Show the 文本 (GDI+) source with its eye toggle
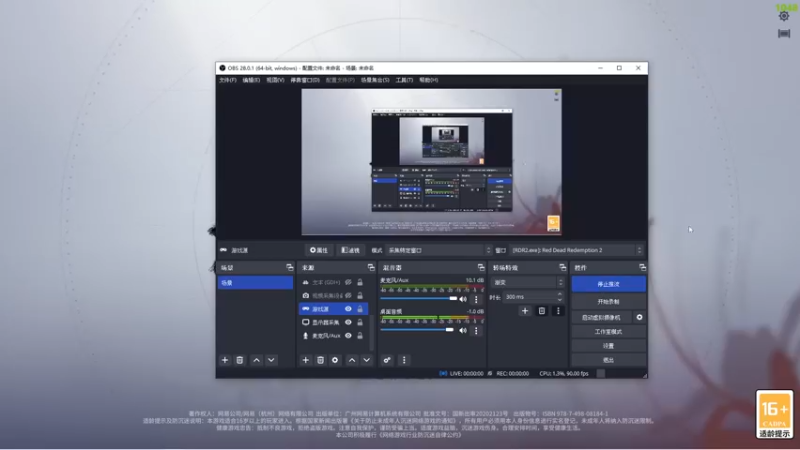The height and width of the screenshot is (450, 800). tap(348, 282)
